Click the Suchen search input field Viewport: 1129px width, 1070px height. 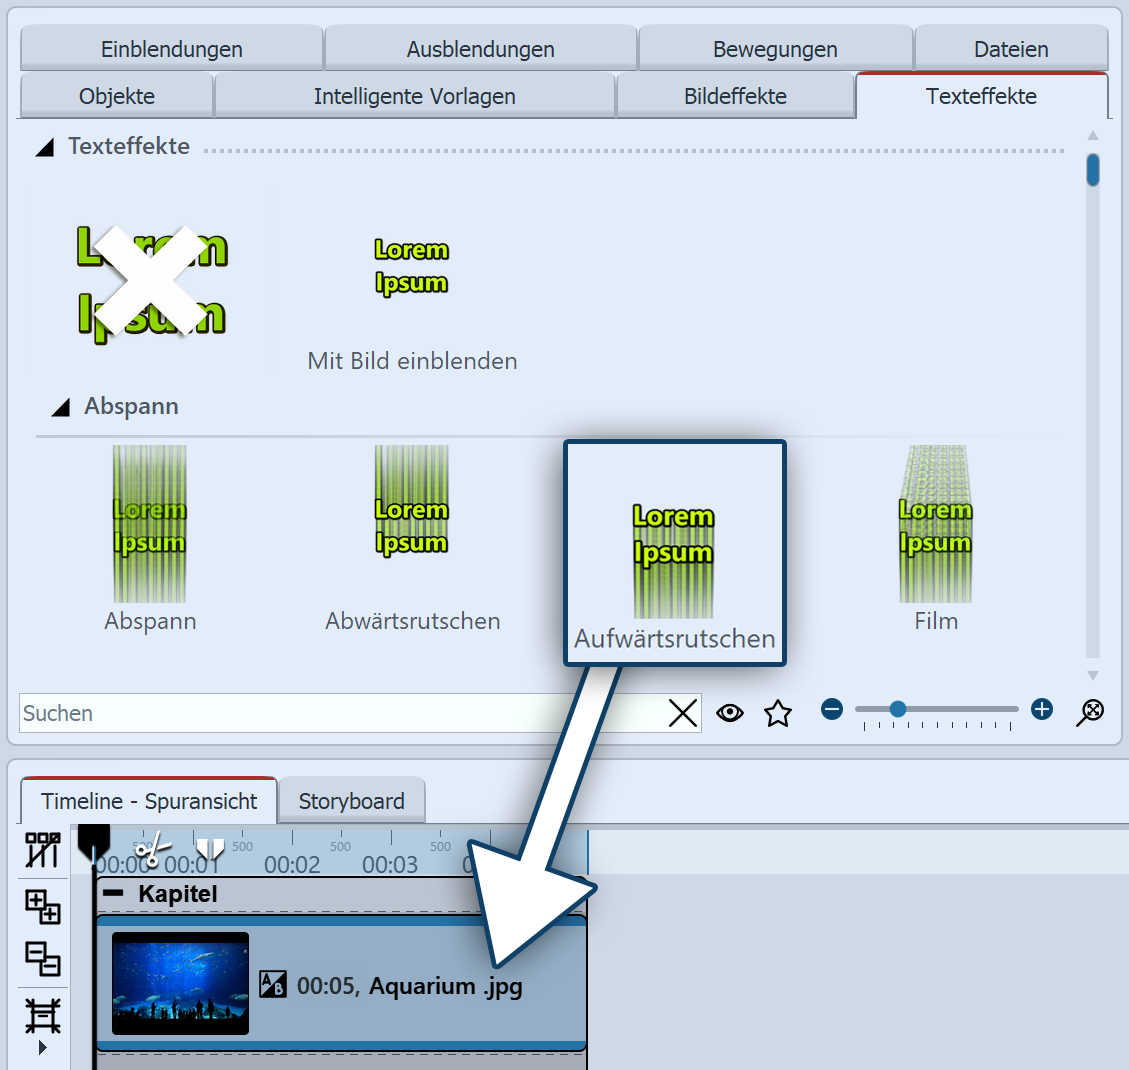click(x=340, y=713)
